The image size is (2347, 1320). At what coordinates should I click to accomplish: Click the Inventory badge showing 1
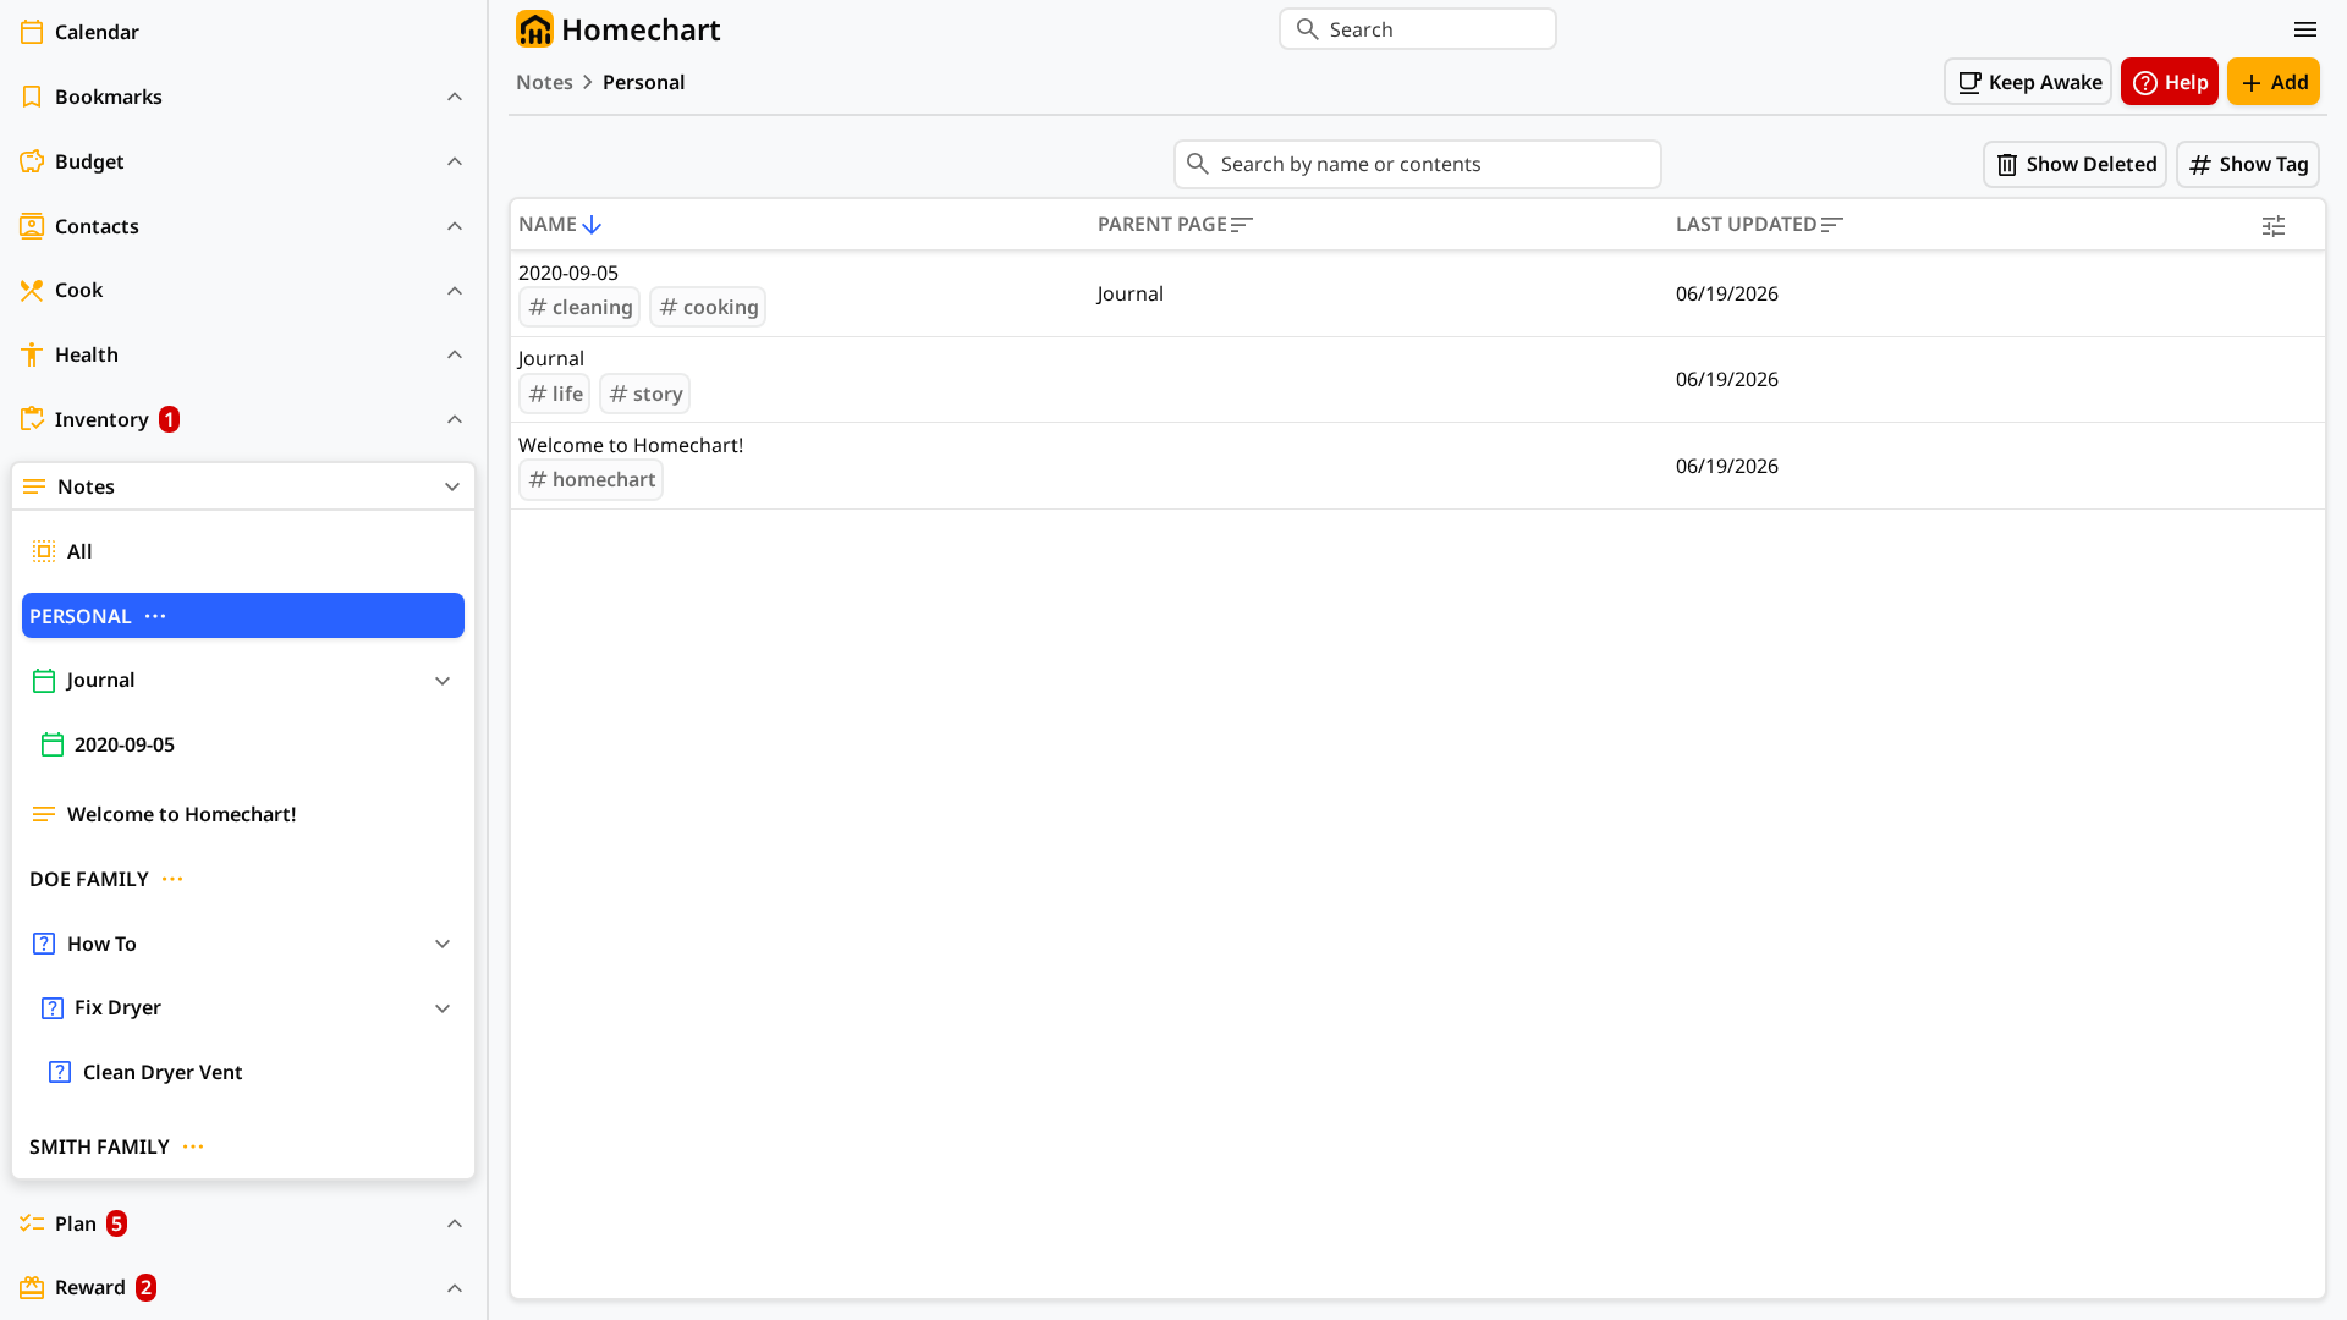(x=170, y=420)
